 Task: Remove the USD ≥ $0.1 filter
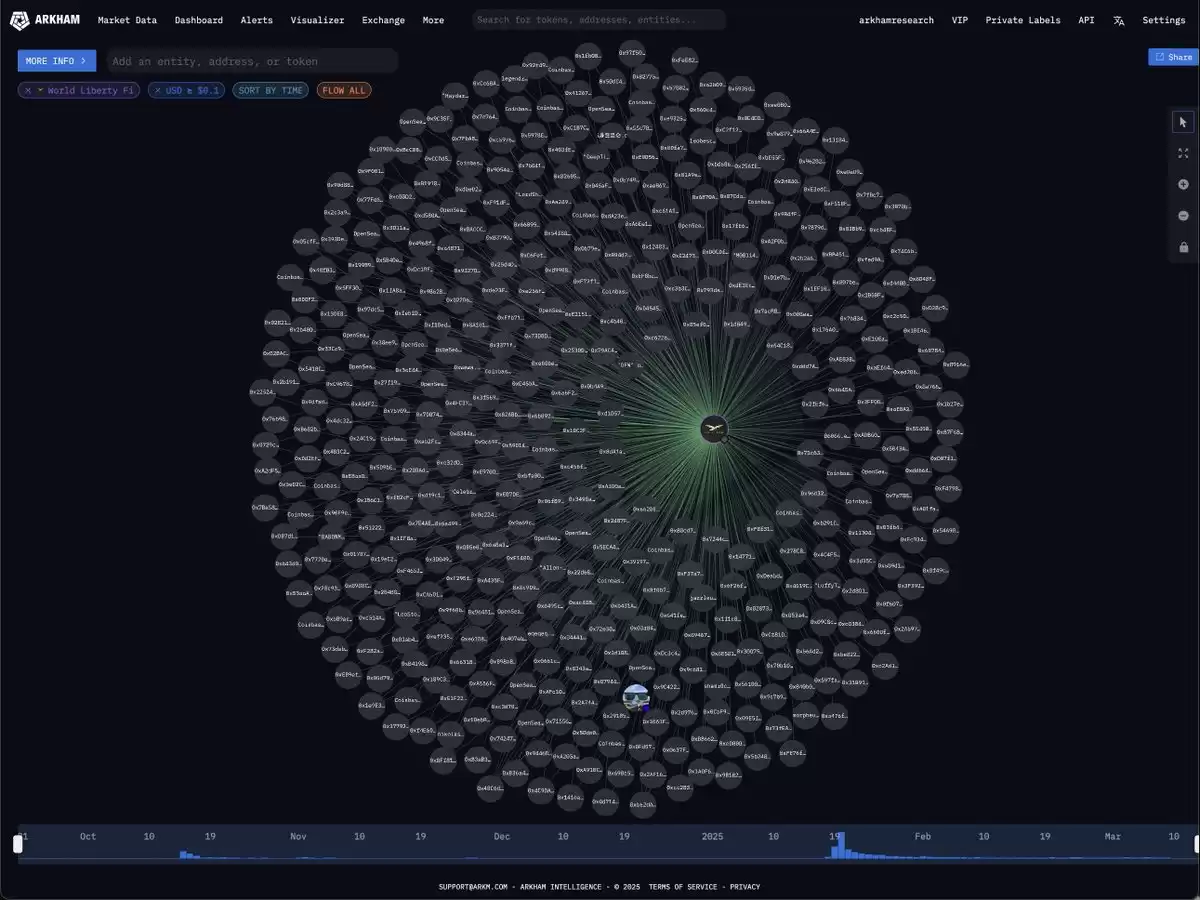pyautogui.click(x=157, y=90)
